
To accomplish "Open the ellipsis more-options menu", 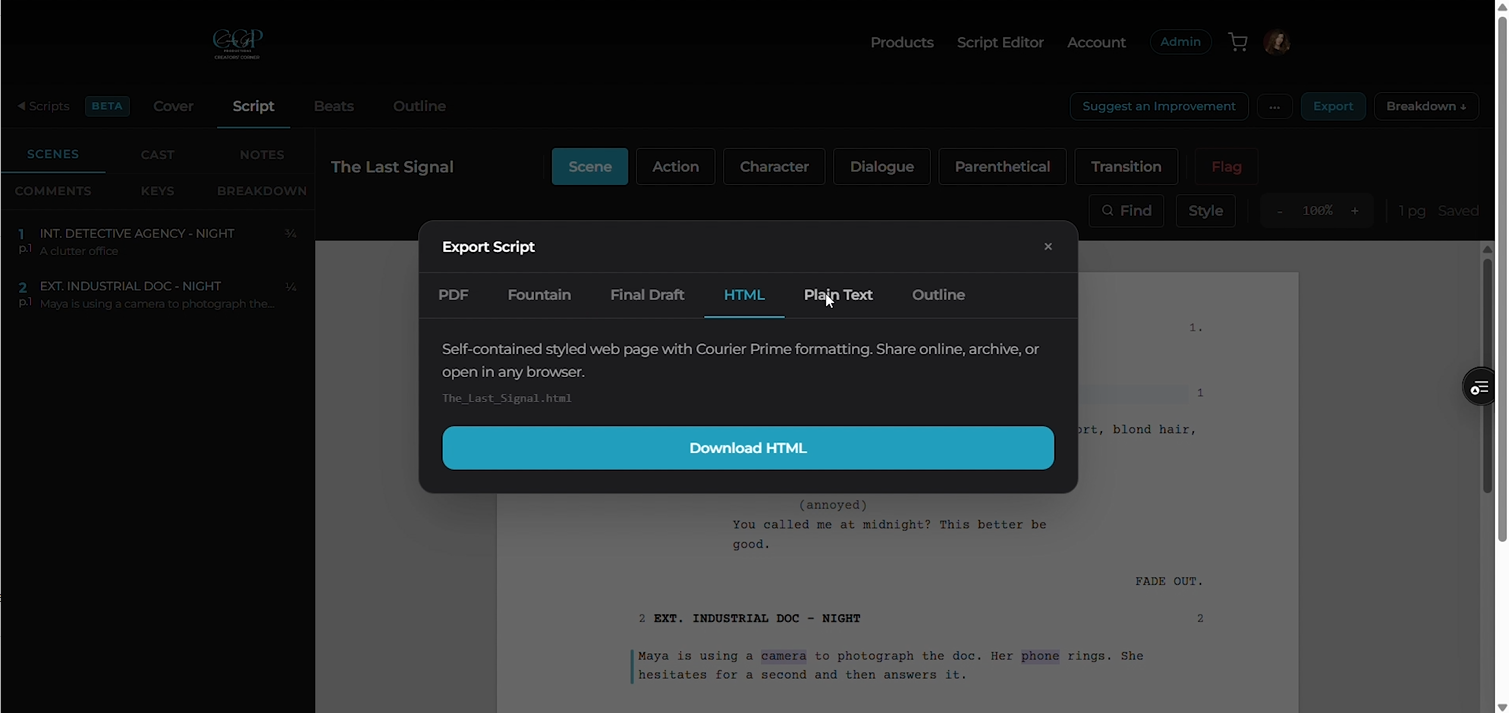I will pyautogui.click(x=1274, y=106).
